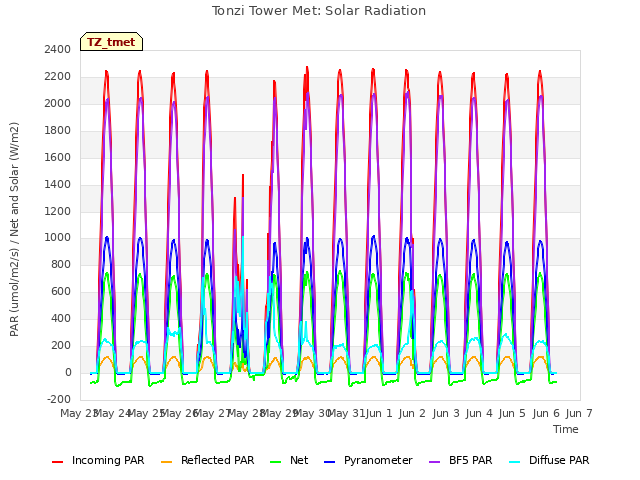
Task: Click the Jun 4 x-axis date label
Action: coord(479,413)
